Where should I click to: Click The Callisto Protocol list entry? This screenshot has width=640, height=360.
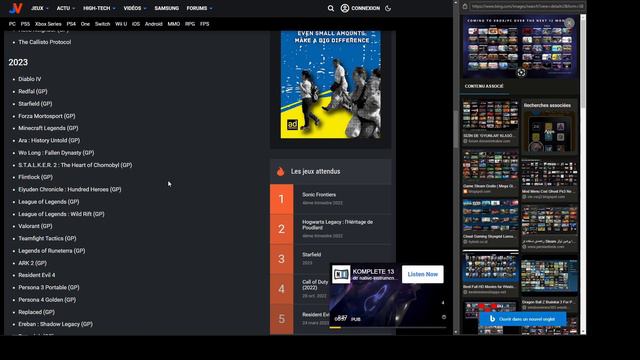pyautogui.click(x=44, y=42)
